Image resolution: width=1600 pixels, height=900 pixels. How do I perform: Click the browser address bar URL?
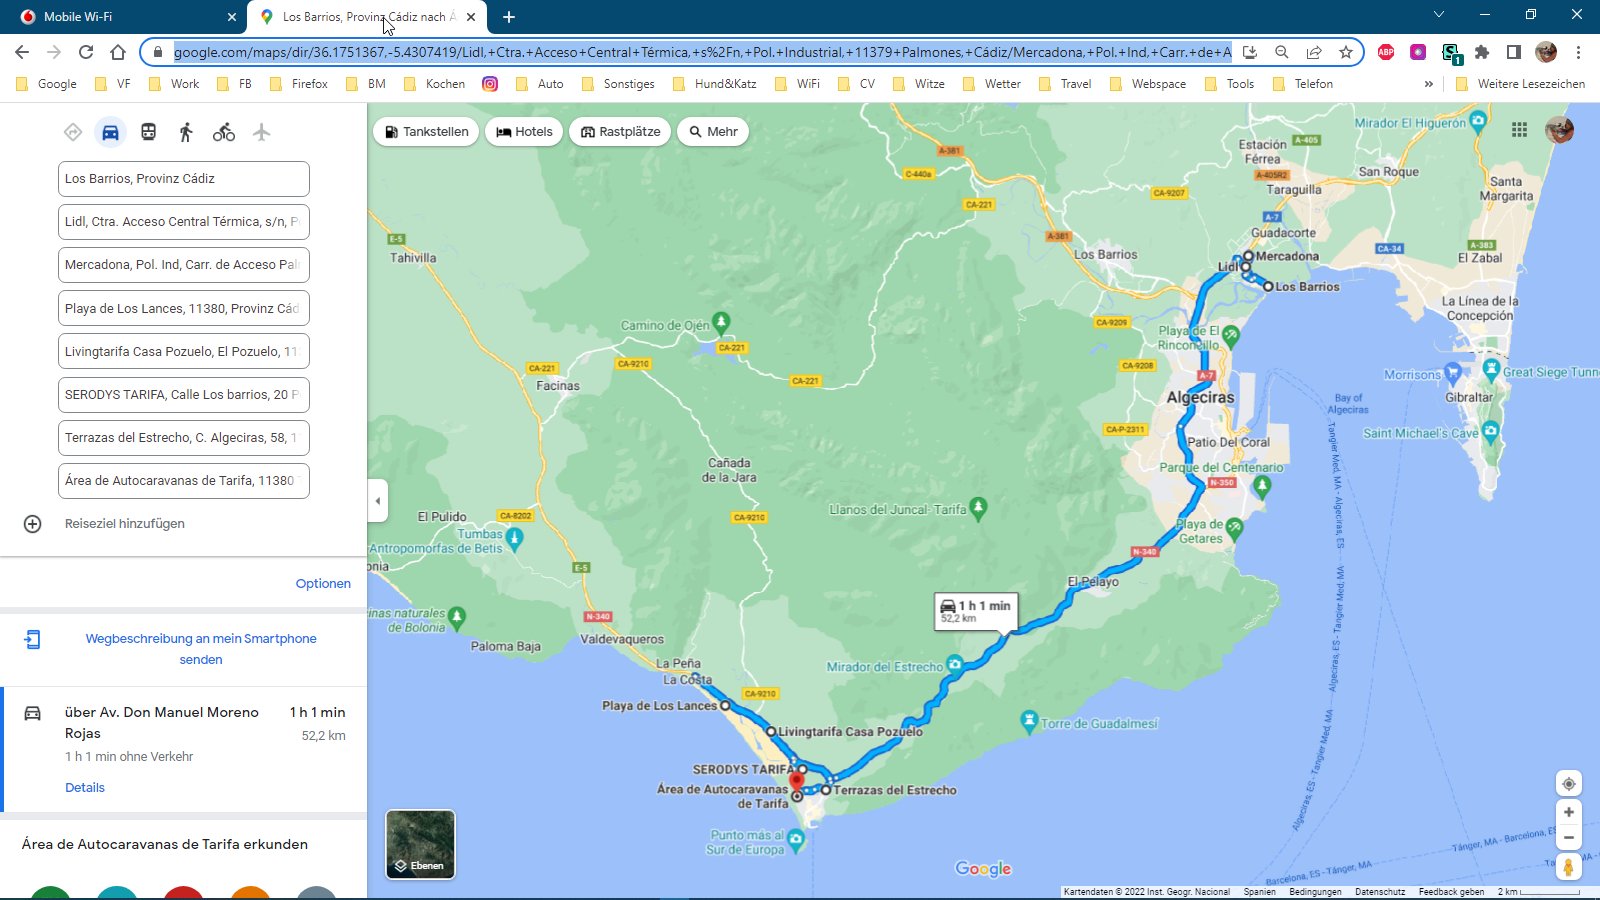coord(702,52)
